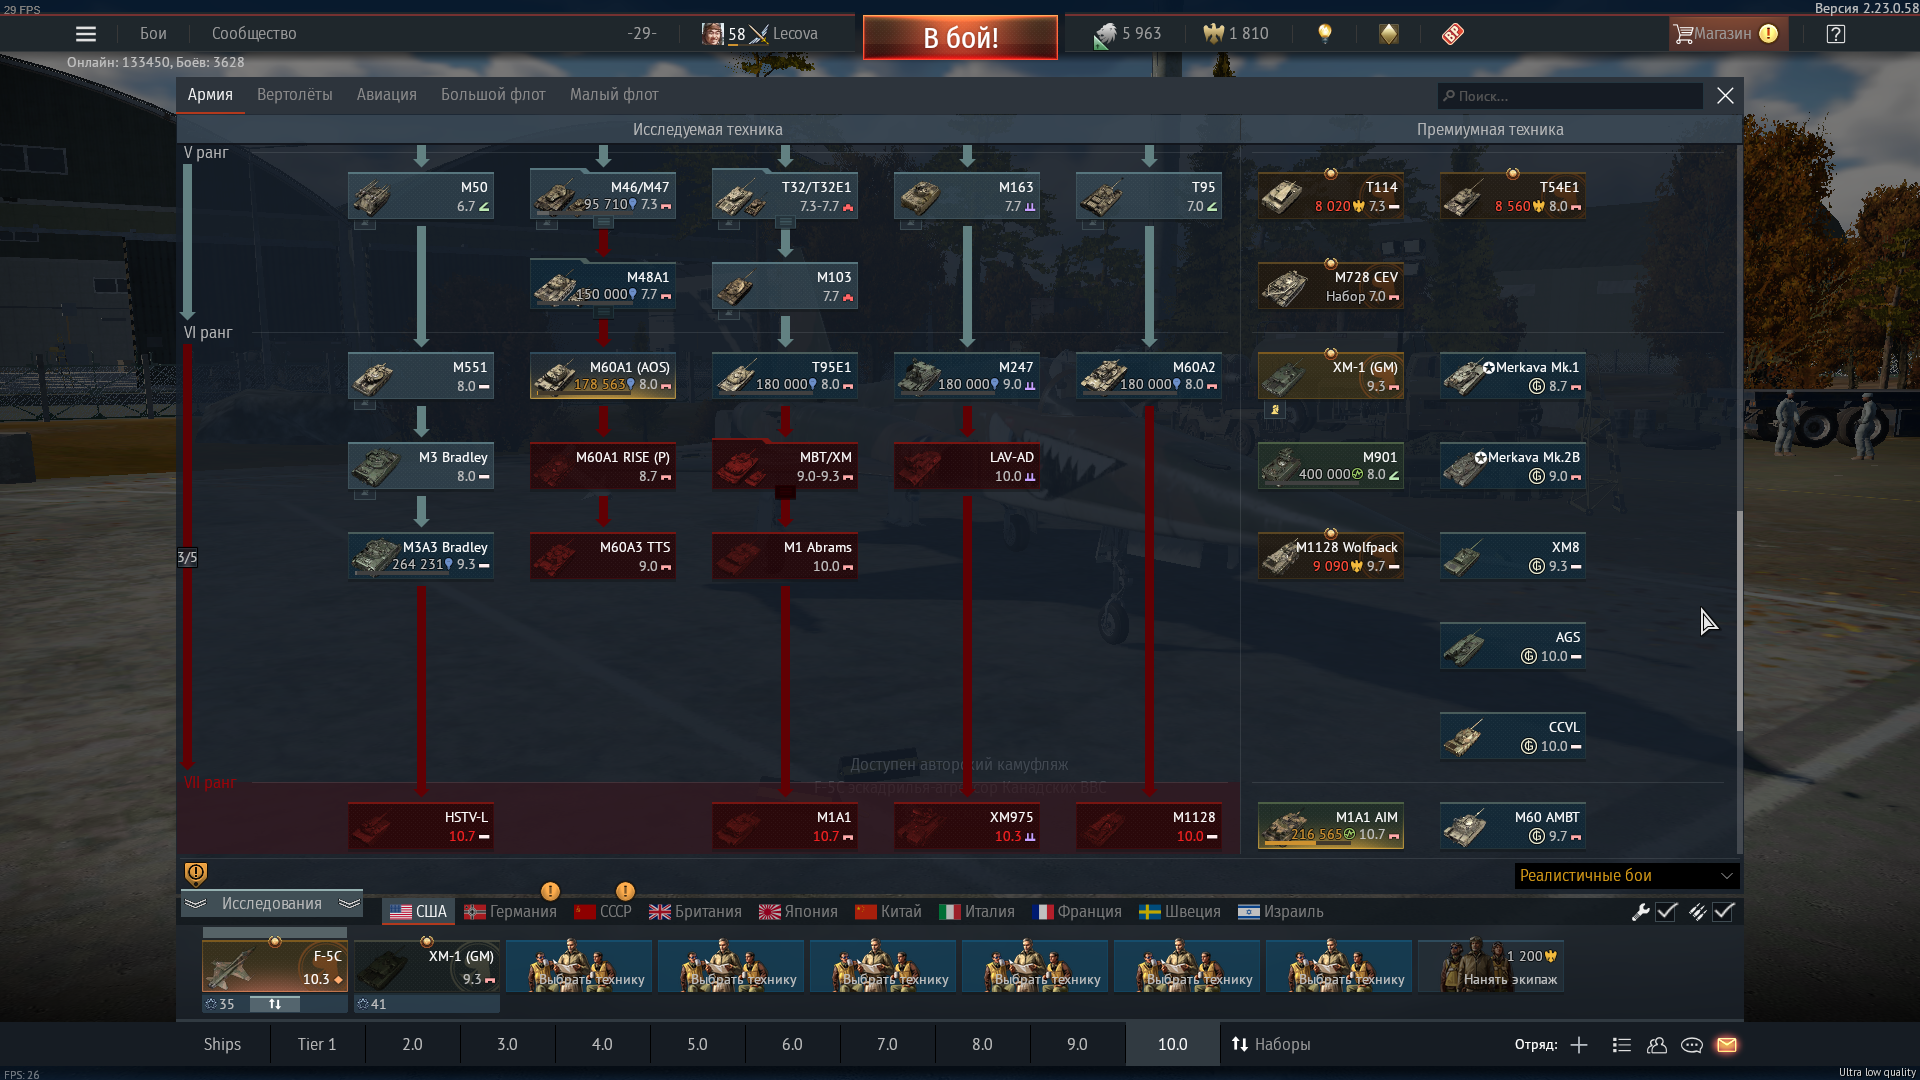Screen dimensions: 1920x1080
Task: Click the Магазин shop cart icon
Action: [x=1684, y=34]
